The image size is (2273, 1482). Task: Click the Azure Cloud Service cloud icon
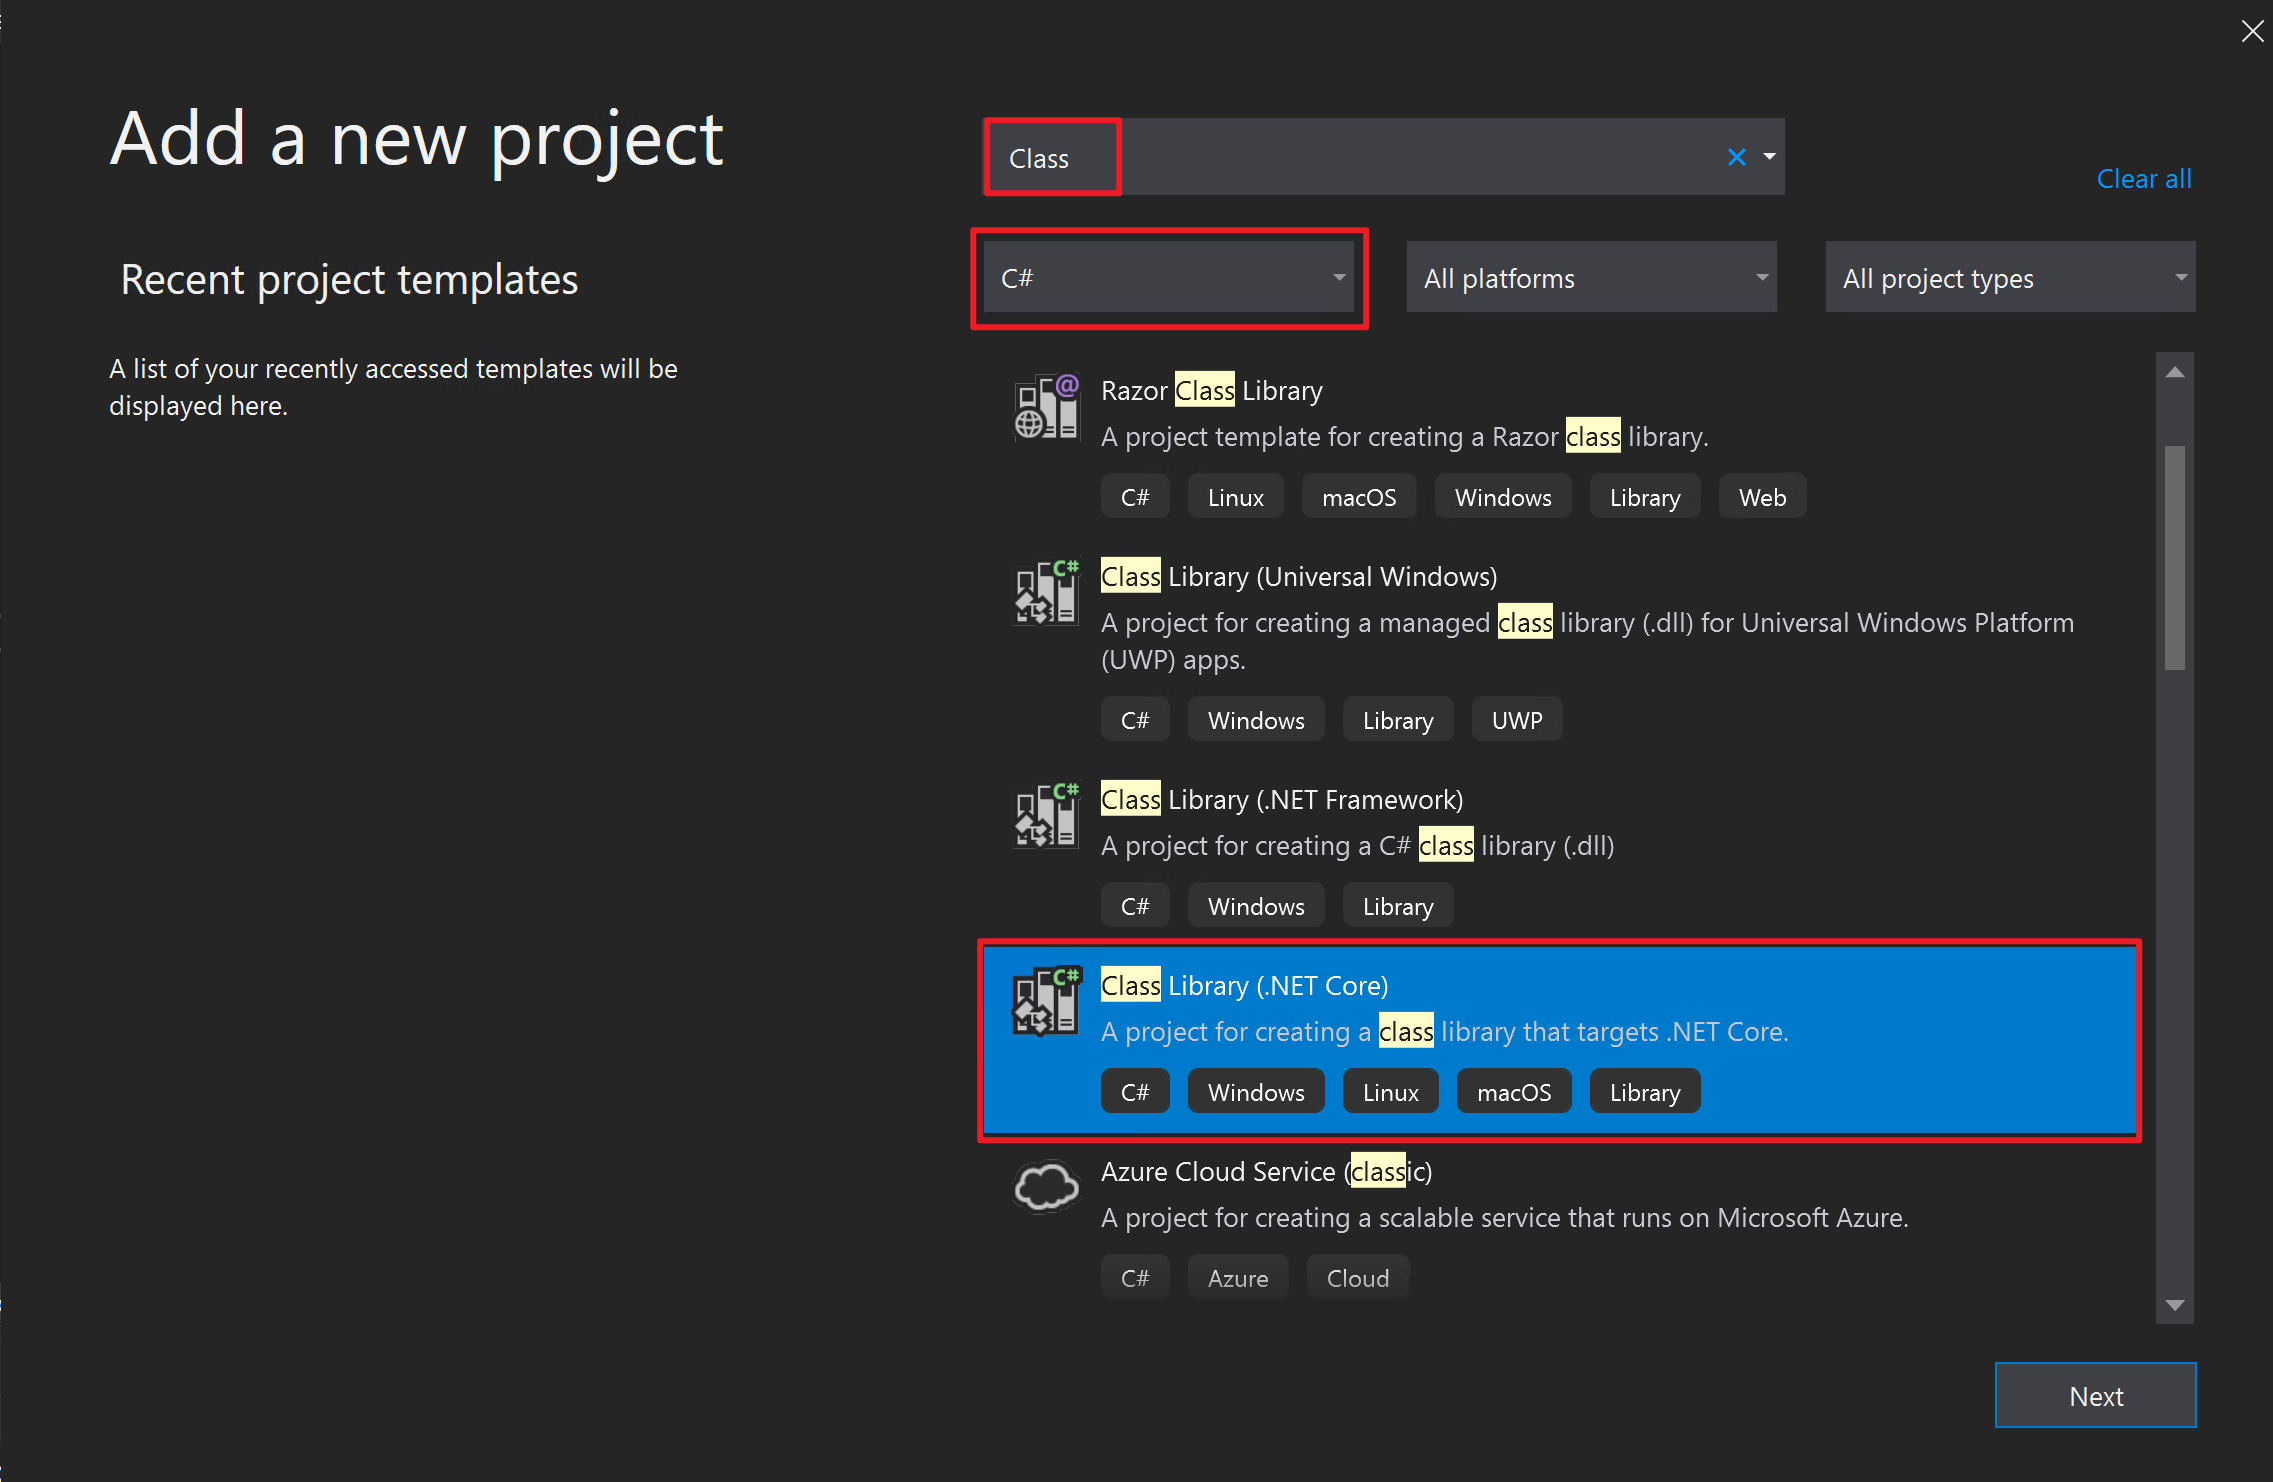point(1046,1187)
